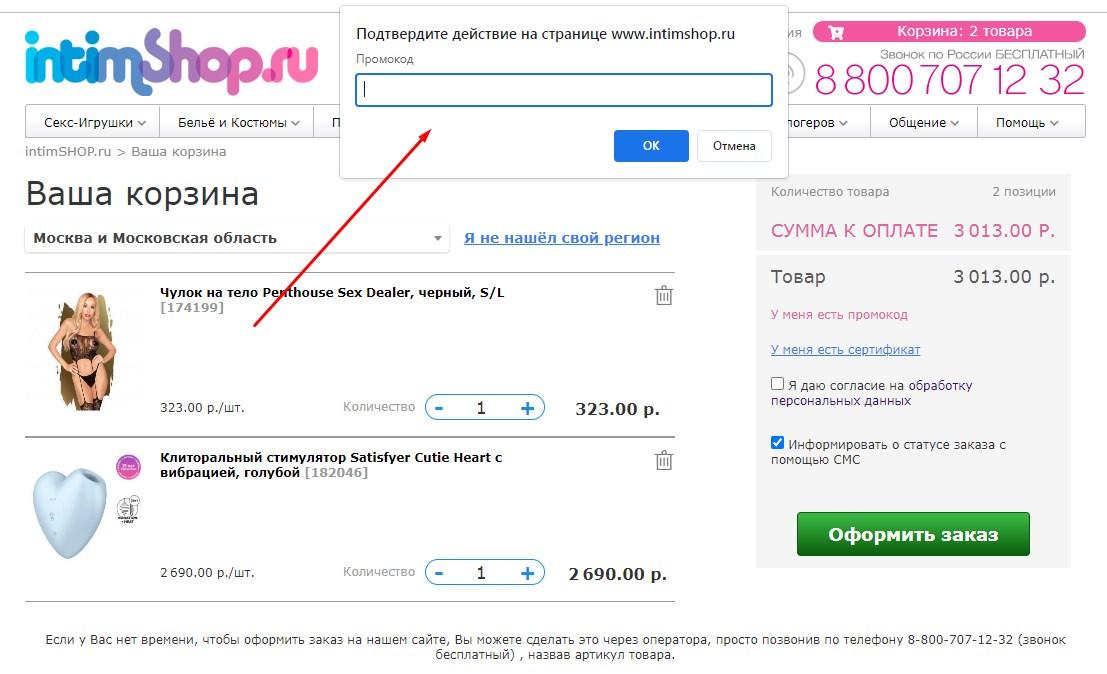Image resolution: width=1107 pixels, height=674 pixels.
Task: Open the Москва и Московская область region dropdown
Action: tap(237, 239)
